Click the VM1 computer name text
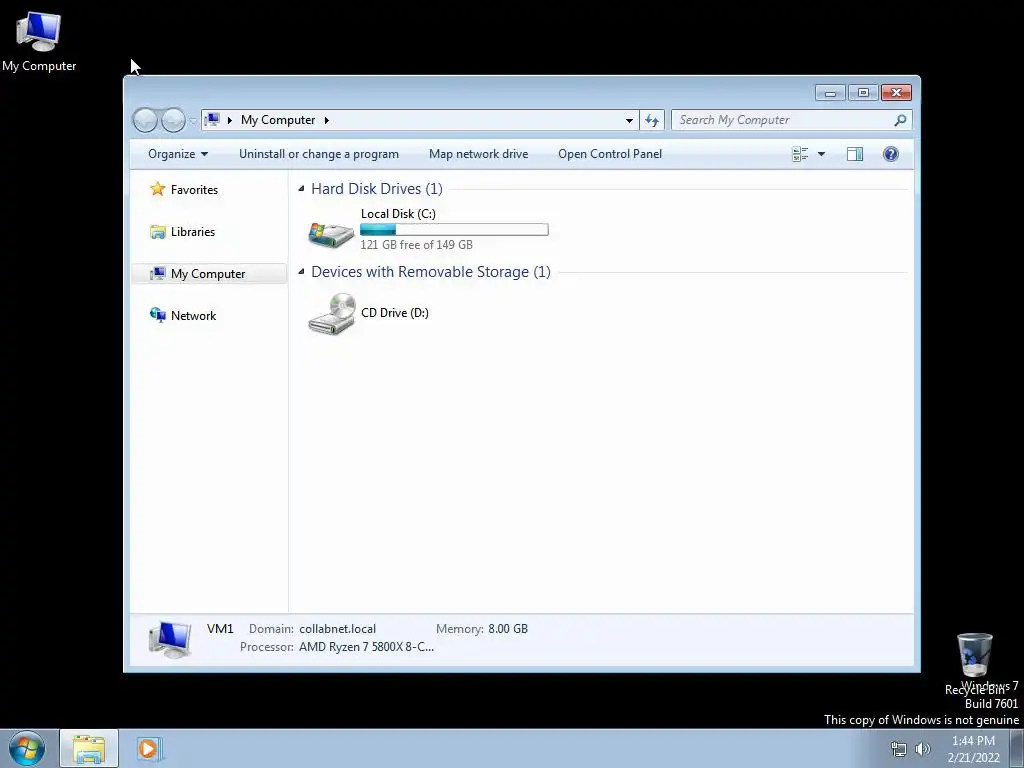Image resolution: width=1024 pixels, height=768 pixels. pos(220,629)
